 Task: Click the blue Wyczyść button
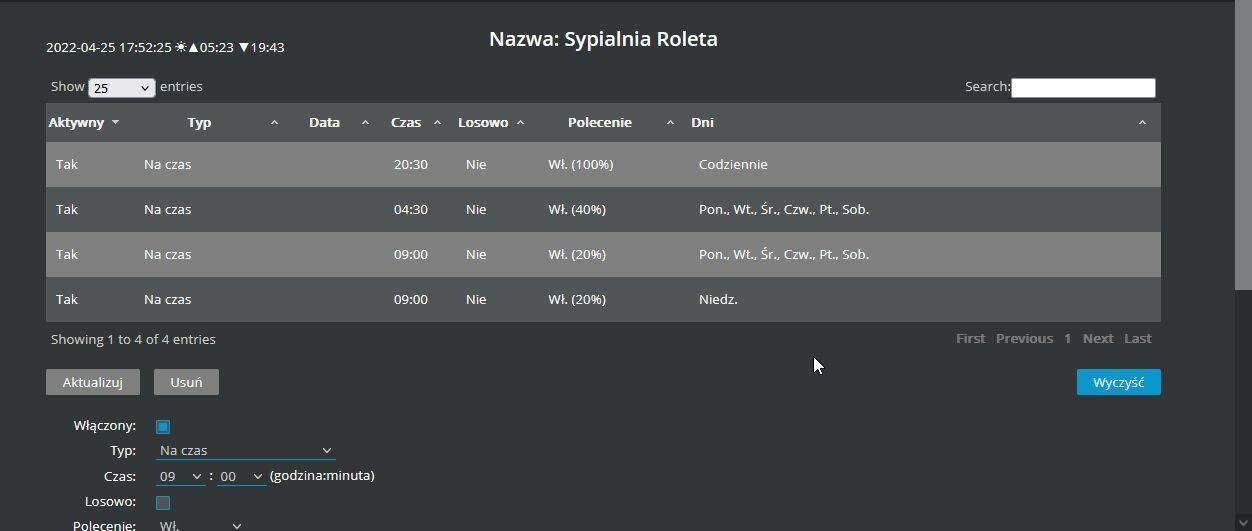pos(1118,382)
